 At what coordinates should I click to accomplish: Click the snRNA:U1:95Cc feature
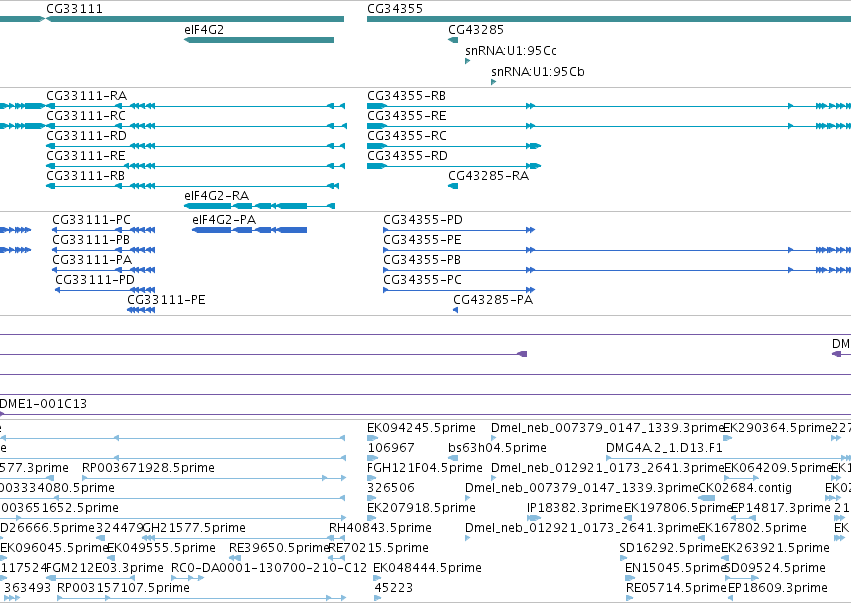(467, 61)
